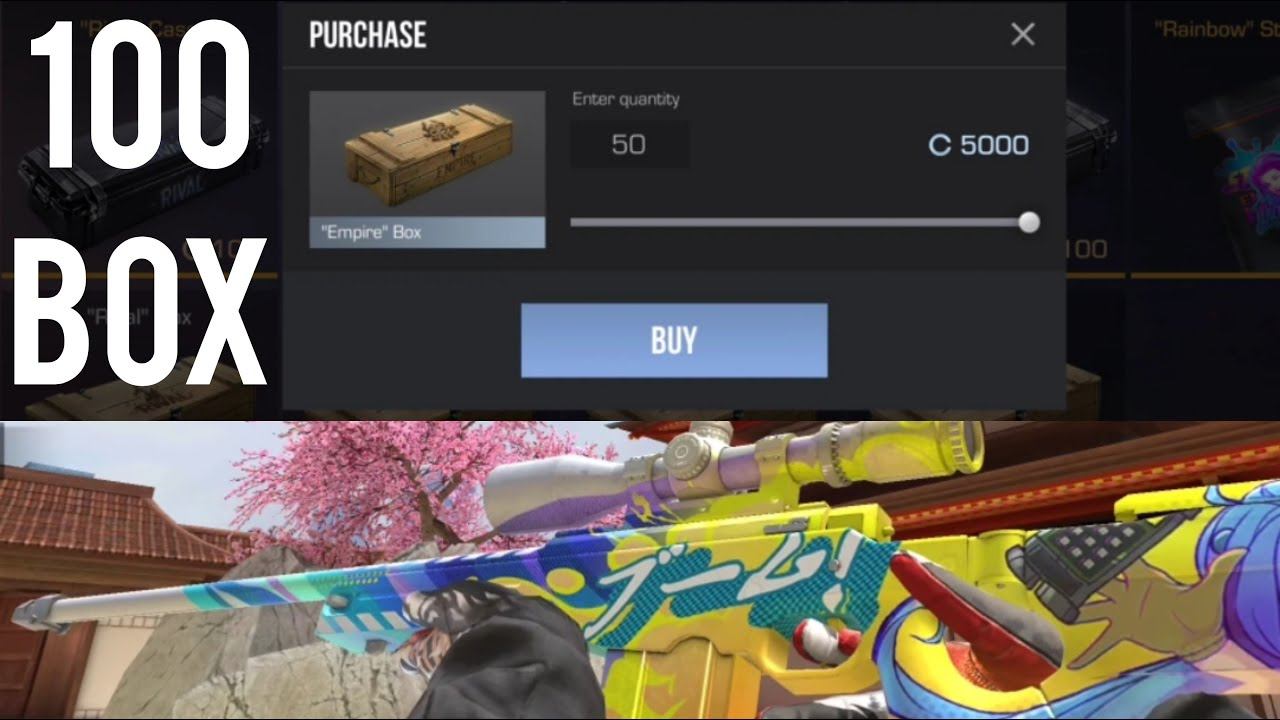Screen dimensions: 1280x720
Task: Click the quantity slider handle
Action: pos(1028,222)
